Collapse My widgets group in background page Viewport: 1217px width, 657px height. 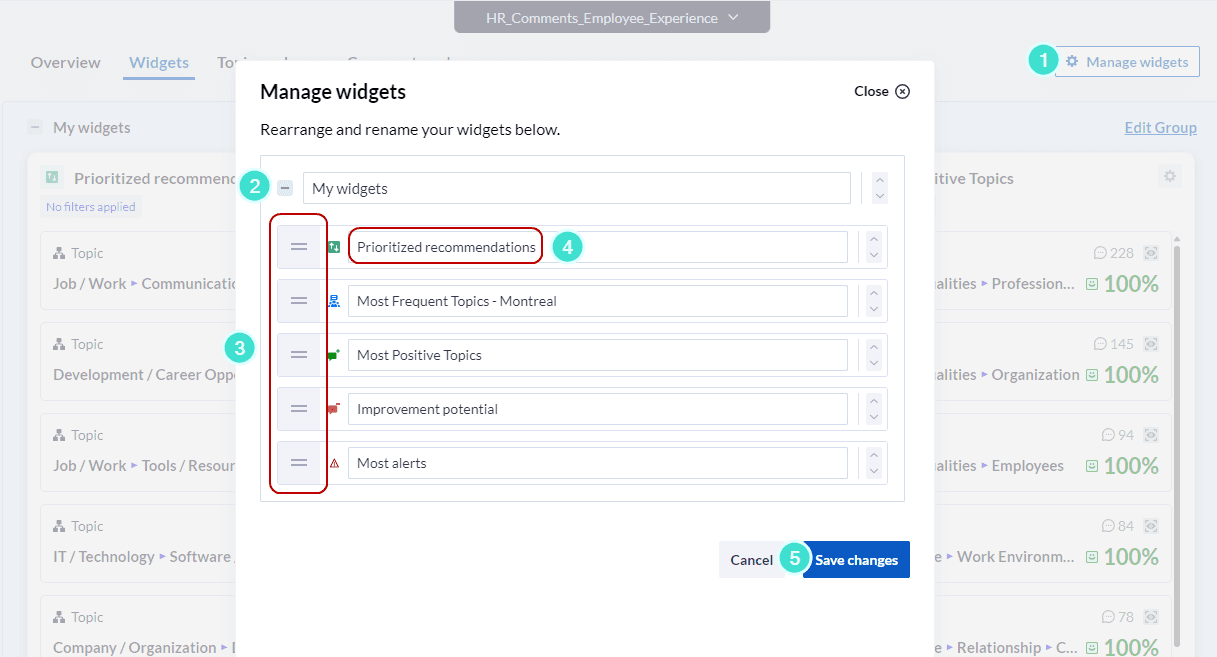tap(35, 127)
